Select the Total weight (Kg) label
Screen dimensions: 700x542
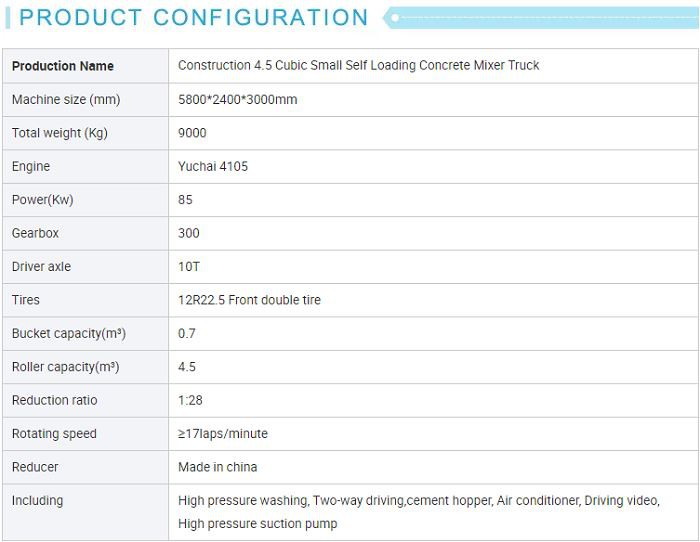tap(59, 133)
